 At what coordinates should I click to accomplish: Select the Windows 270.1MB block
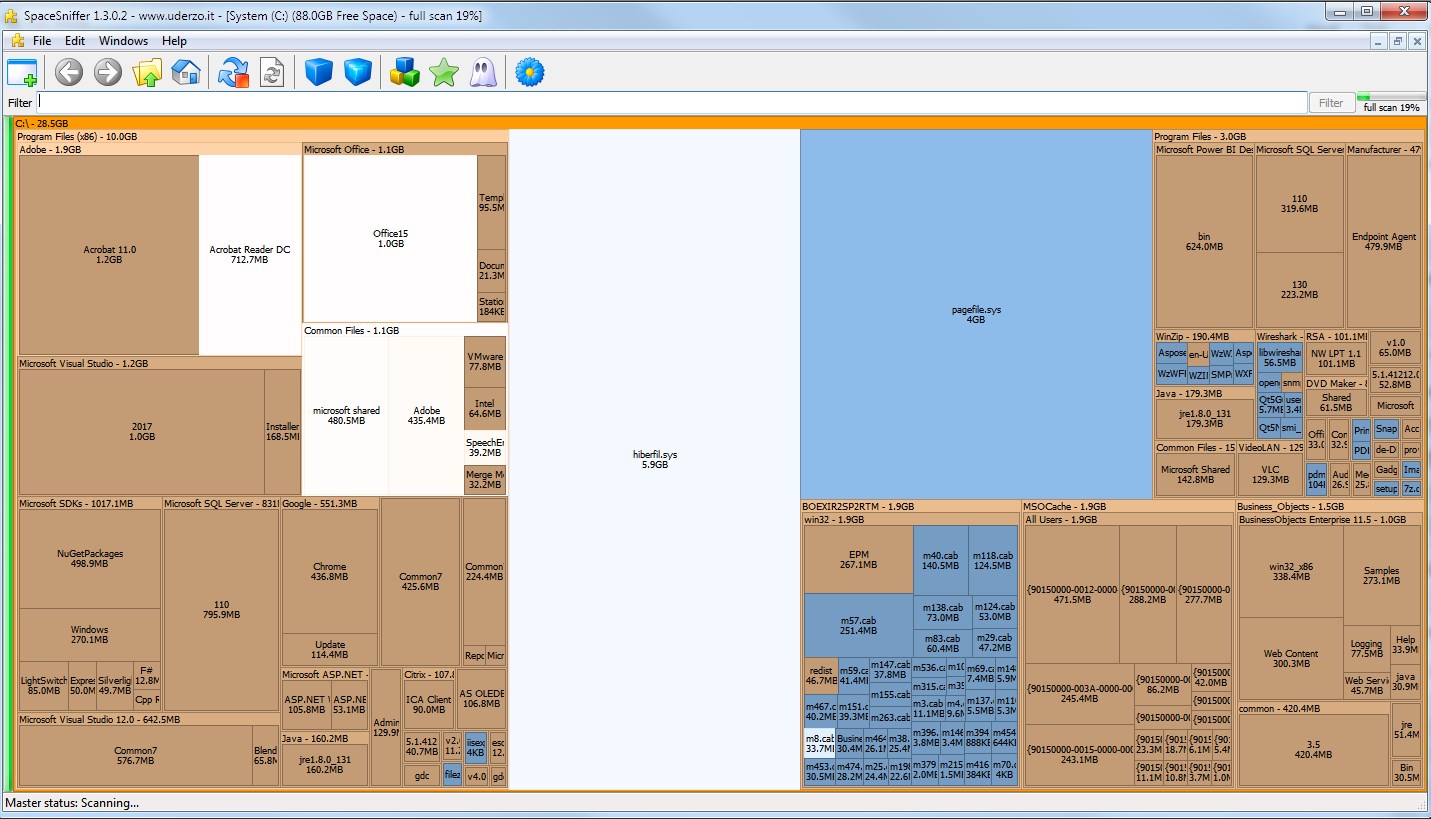click(90, 635)
